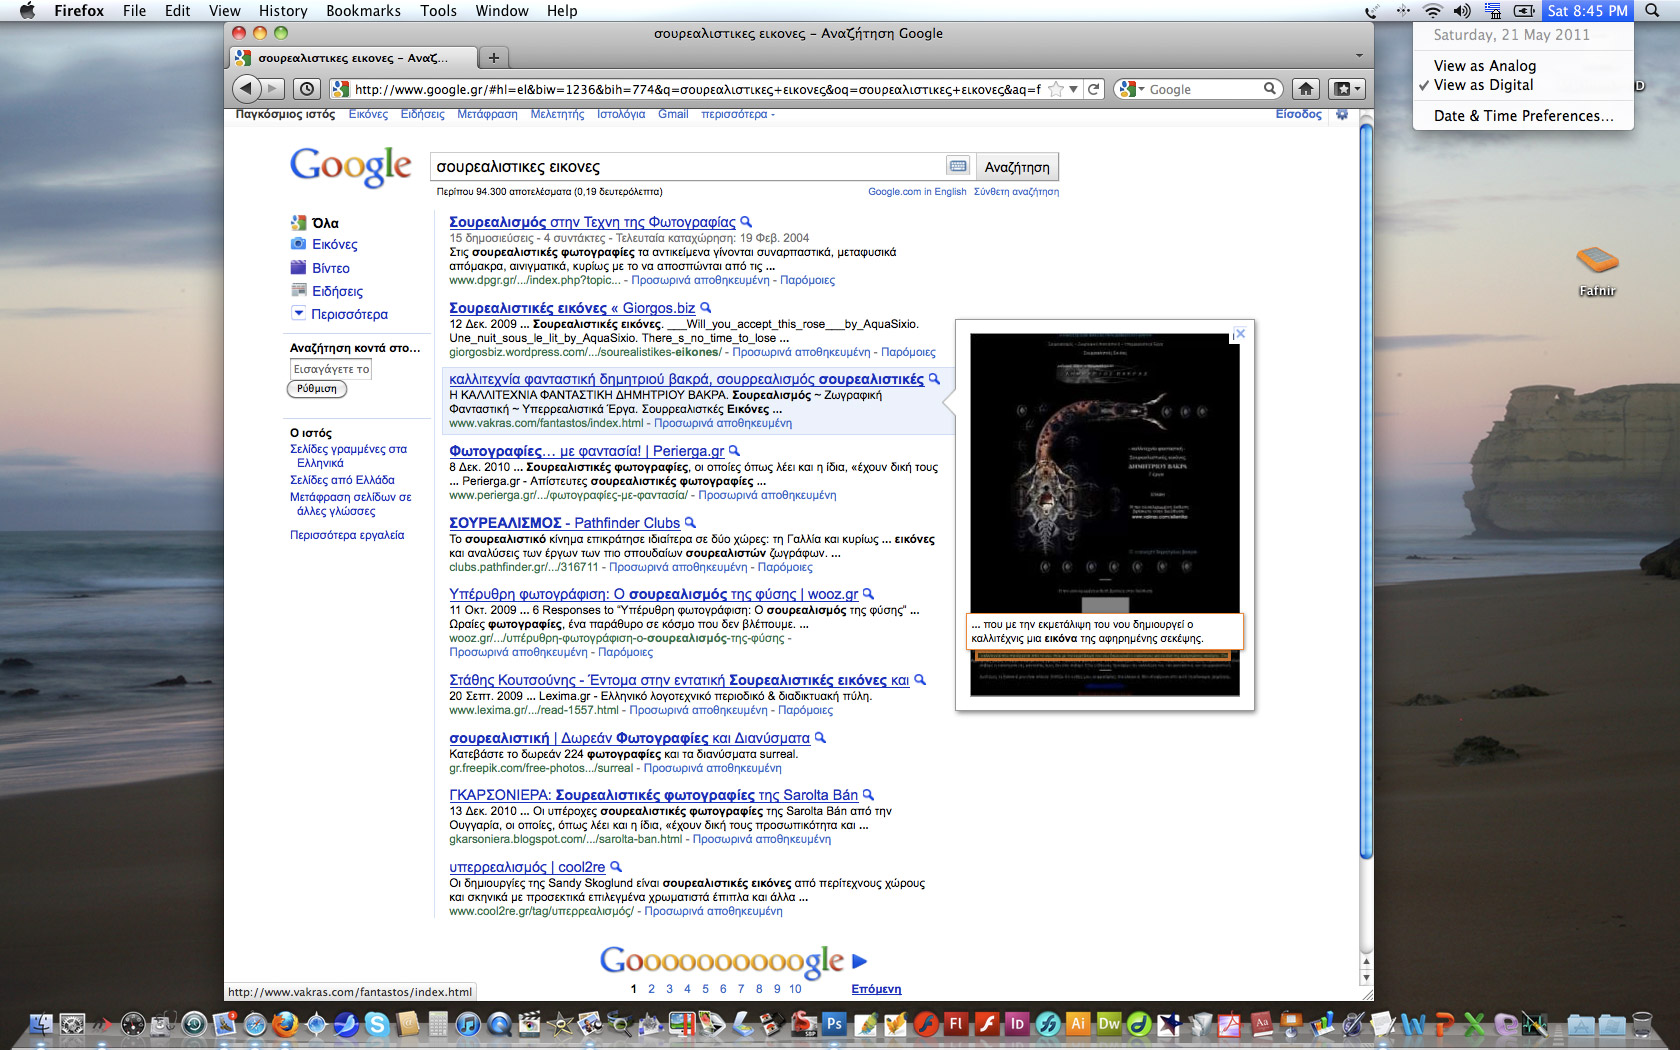Reload the page with the refresh icon
This screenshot has height=1050, width=1680.
point(1094,89)
